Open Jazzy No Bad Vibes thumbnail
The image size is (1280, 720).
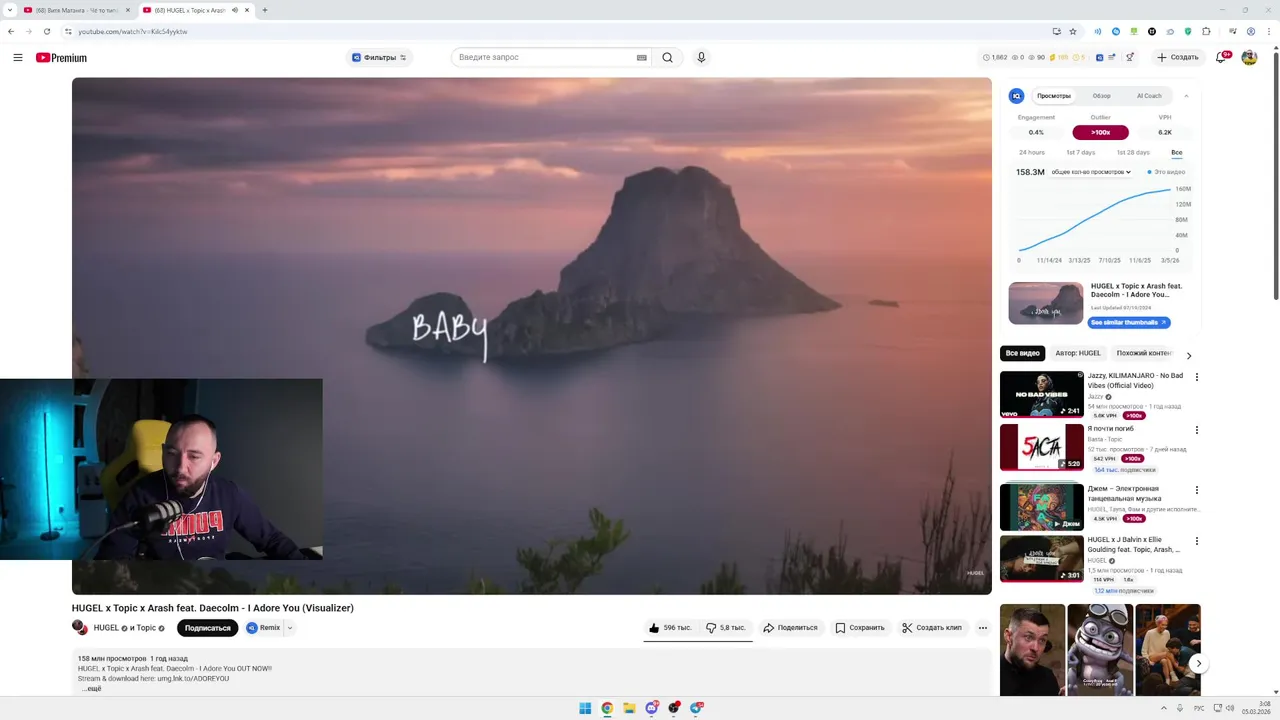[x=1042, y=395]
